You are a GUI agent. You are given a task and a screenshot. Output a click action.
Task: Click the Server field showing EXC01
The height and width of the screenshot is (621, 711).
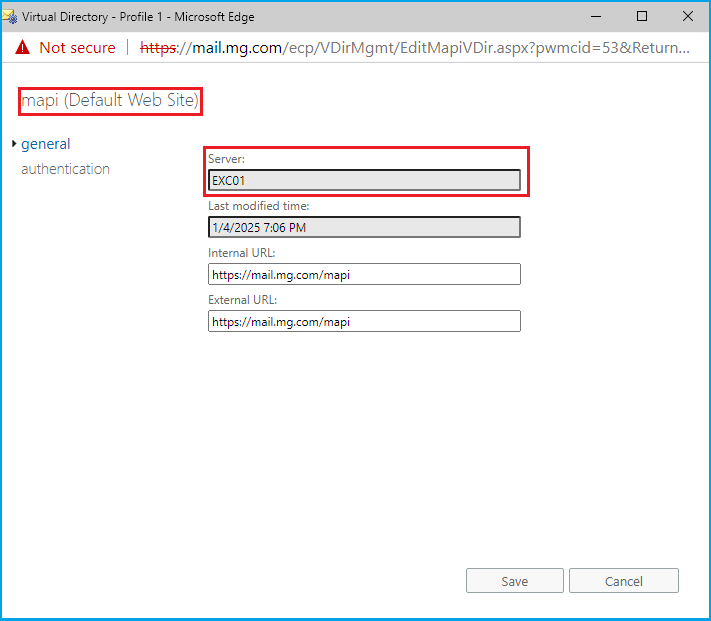pyautogui.click(x=364, y=180)
